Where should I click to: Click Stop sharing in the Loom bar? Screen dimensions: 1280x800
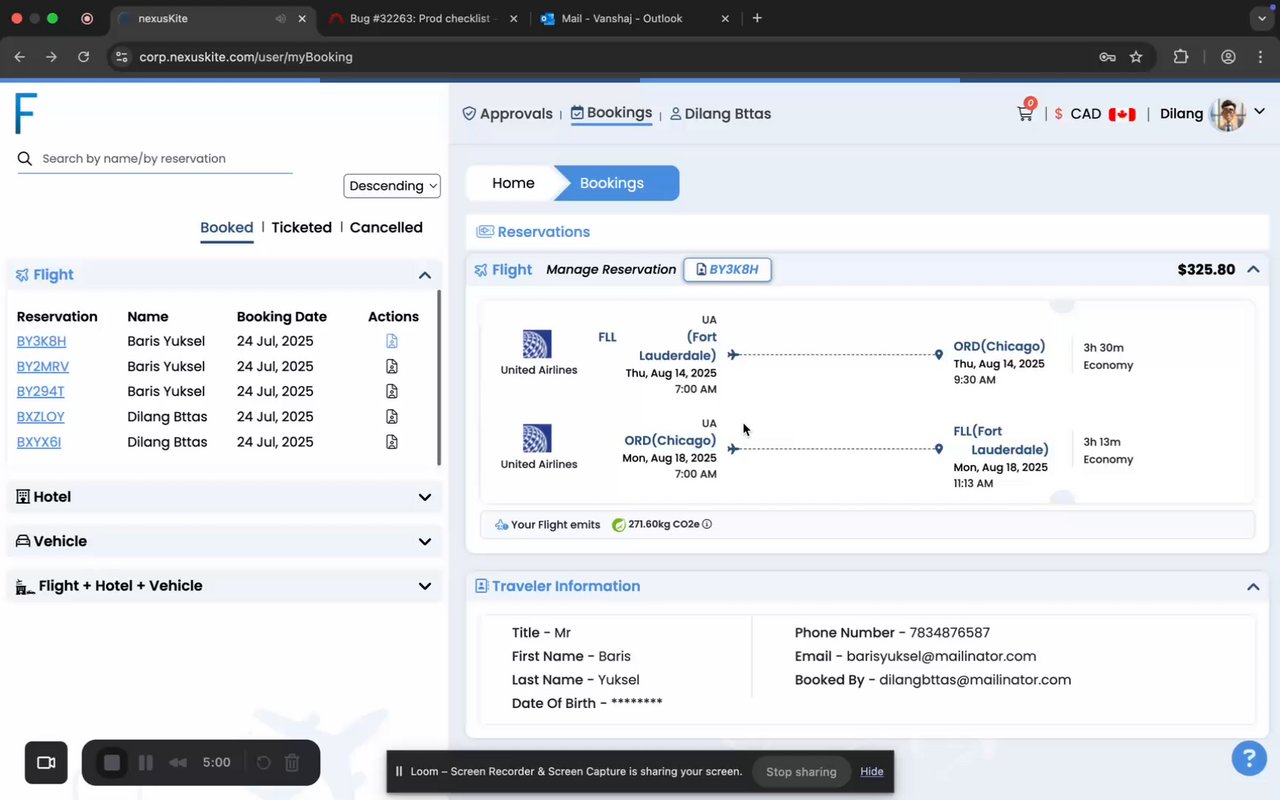click(x=801, y=771)
